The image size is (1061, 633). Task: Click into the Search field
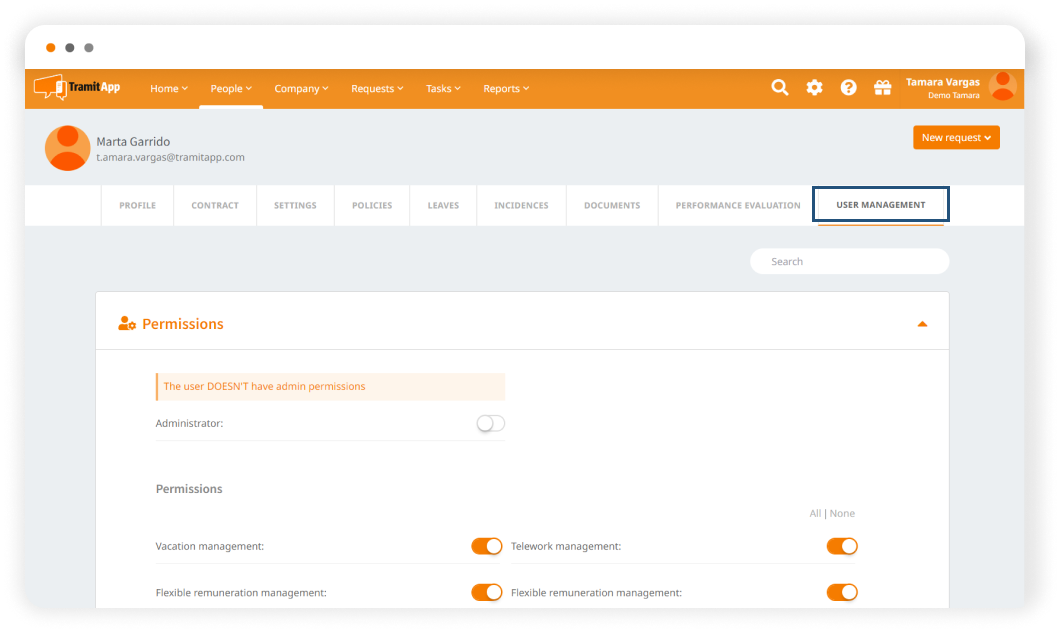(x=849, y=262)
